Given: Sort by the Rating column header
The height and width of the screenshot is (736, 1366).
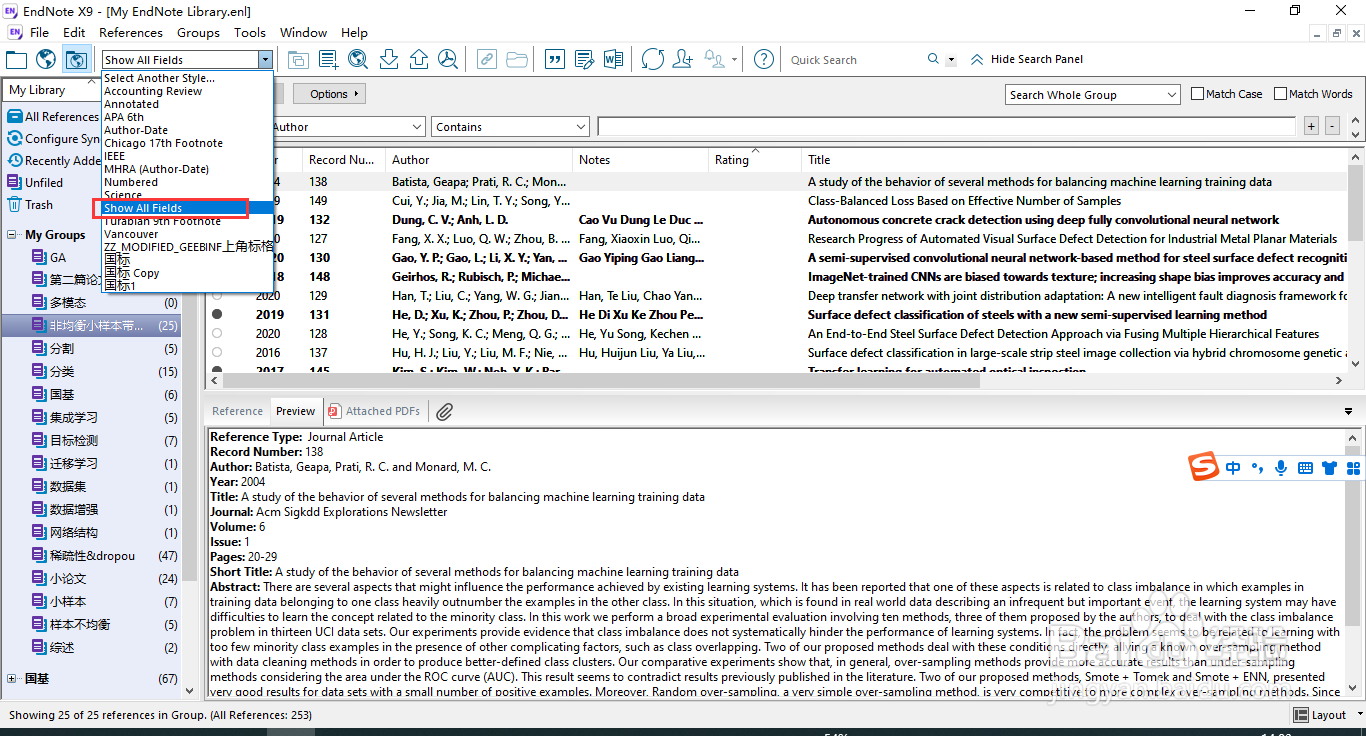Looking at the screenshot, I should 755,160.
